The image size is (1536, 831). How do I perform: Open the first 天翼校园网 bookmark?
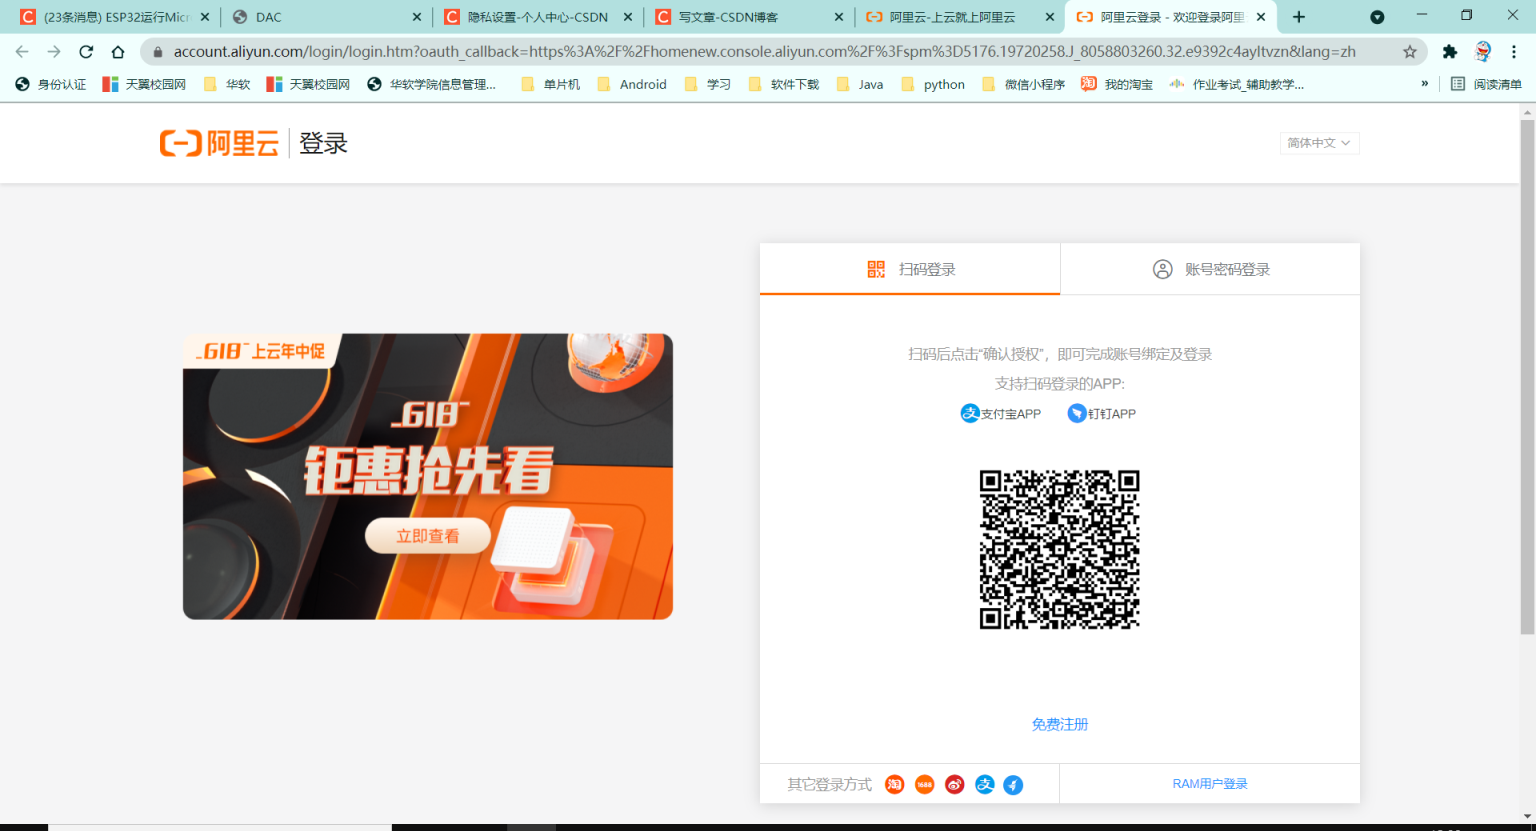(x=145, y=85)
